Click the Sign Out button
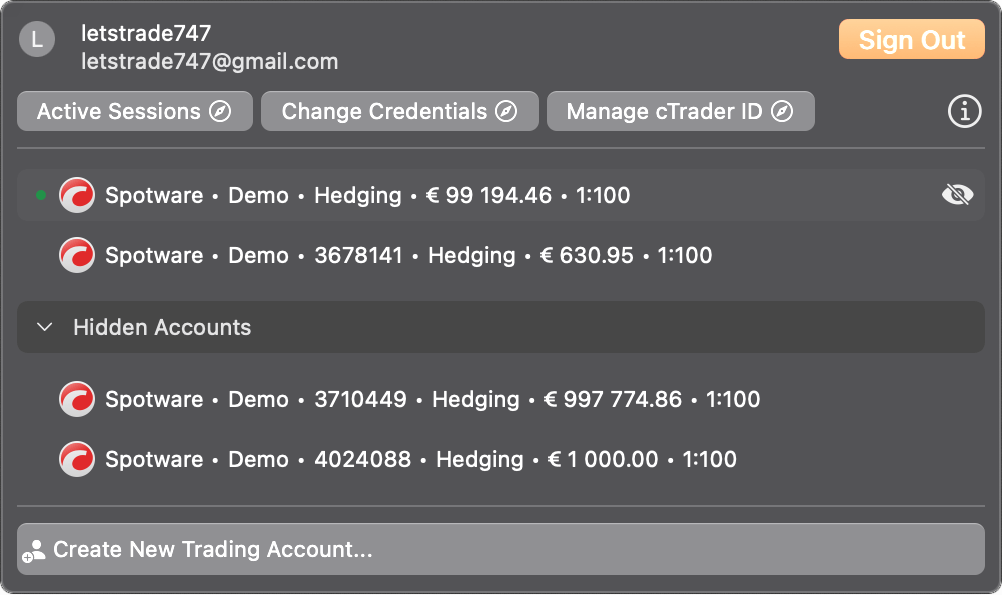Viewport: 1002px width, 595px height. 911,39
